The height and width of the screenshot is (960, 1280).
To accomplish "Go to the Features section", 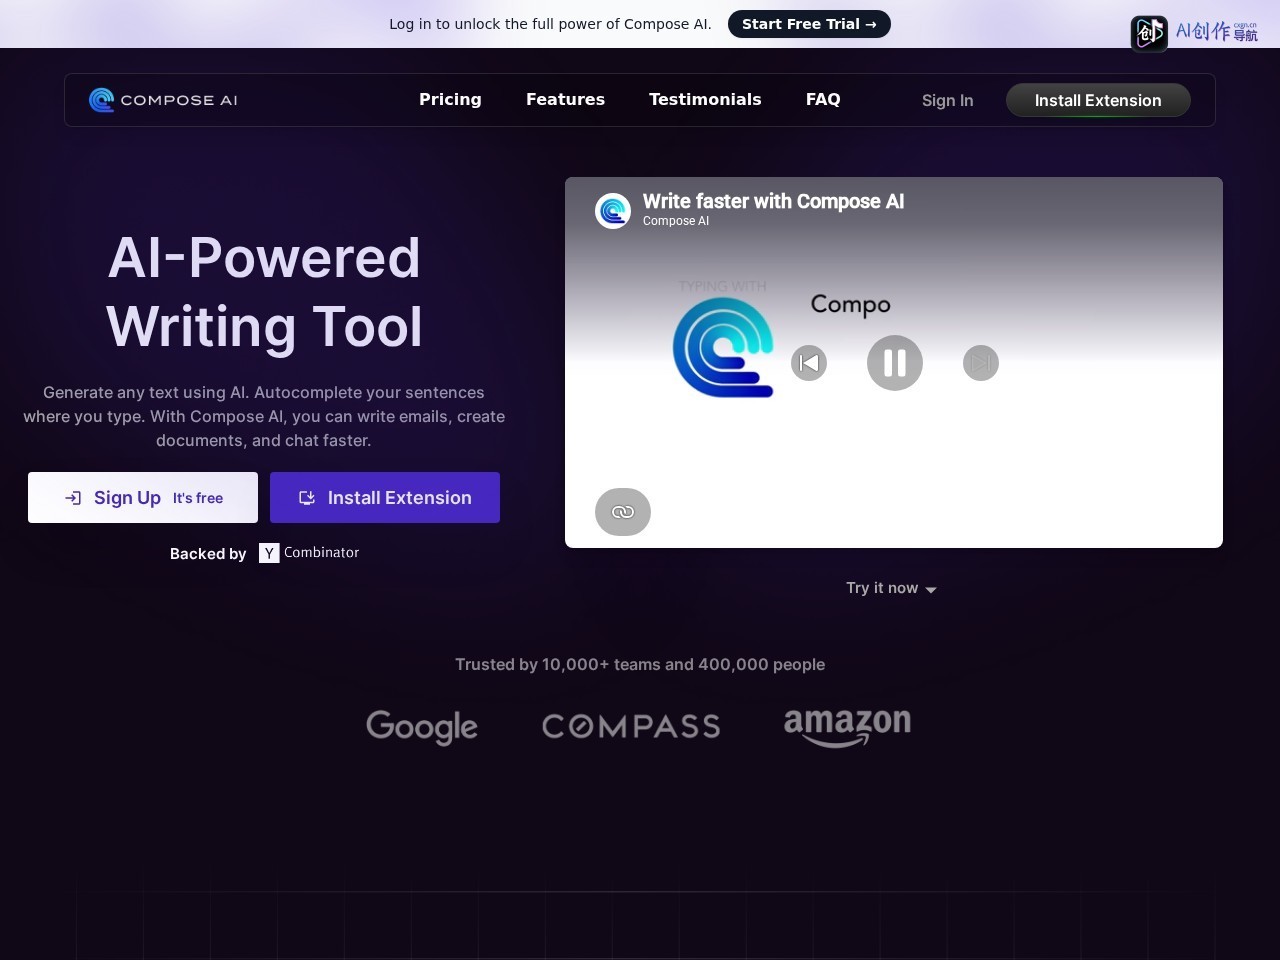I will pos(565,99).
